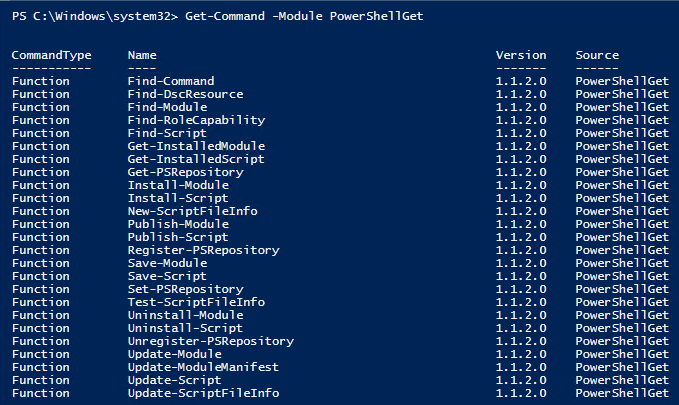
Task: Click the Source column header
Action: tap(597, 55)
